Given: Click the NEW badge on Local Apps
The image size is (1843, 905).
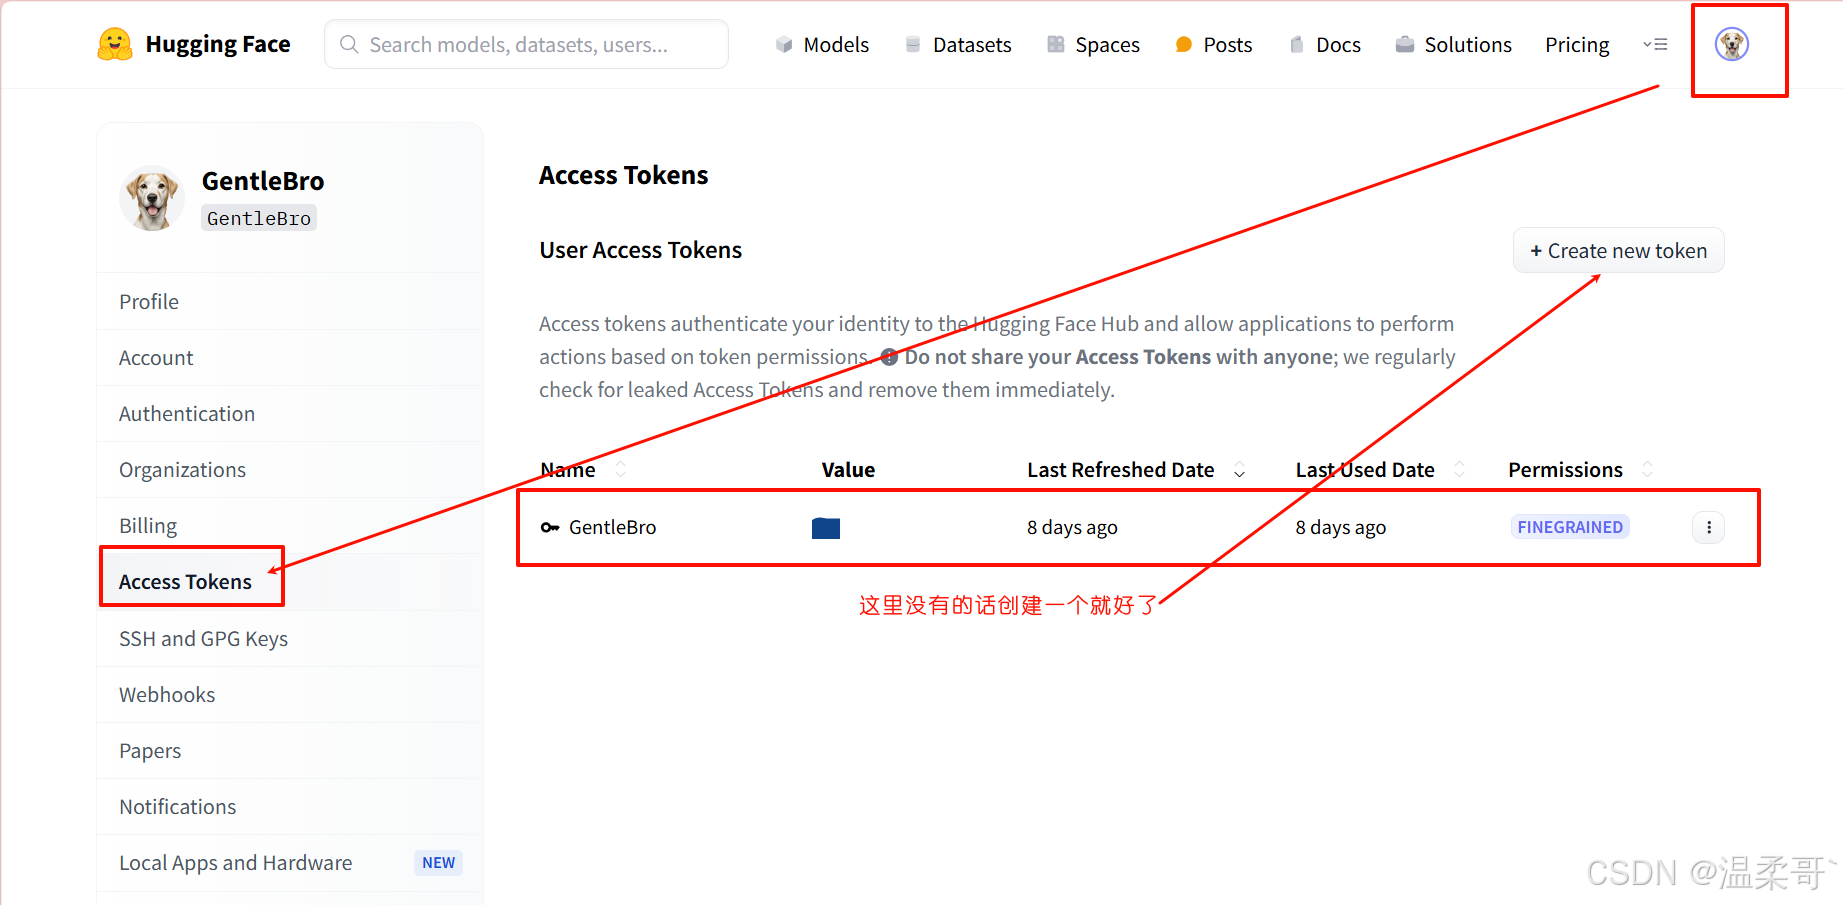Looking at the screenshot, I should pos(438,863).
